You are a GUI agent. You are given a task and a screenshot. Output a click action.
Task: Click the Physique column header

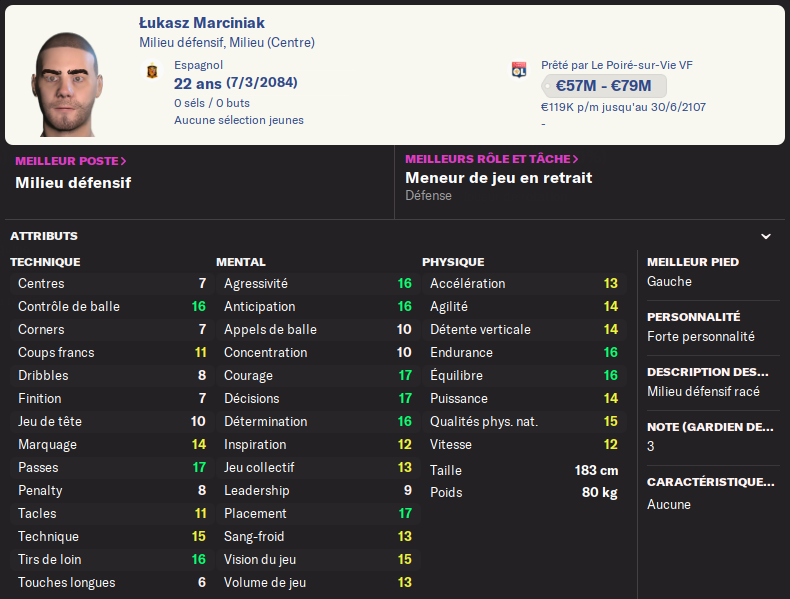tap(453, 262)
